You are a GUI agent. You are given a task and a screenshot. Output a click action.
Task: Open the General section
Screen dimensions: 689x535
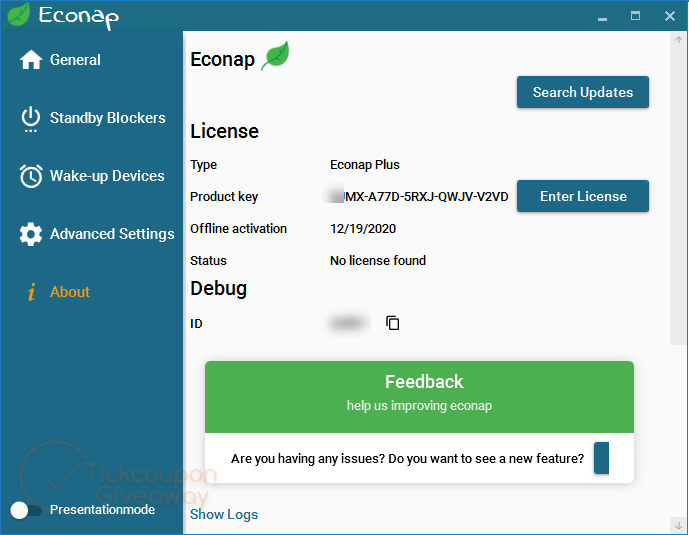pyautogui.click(x=75, y=60)
